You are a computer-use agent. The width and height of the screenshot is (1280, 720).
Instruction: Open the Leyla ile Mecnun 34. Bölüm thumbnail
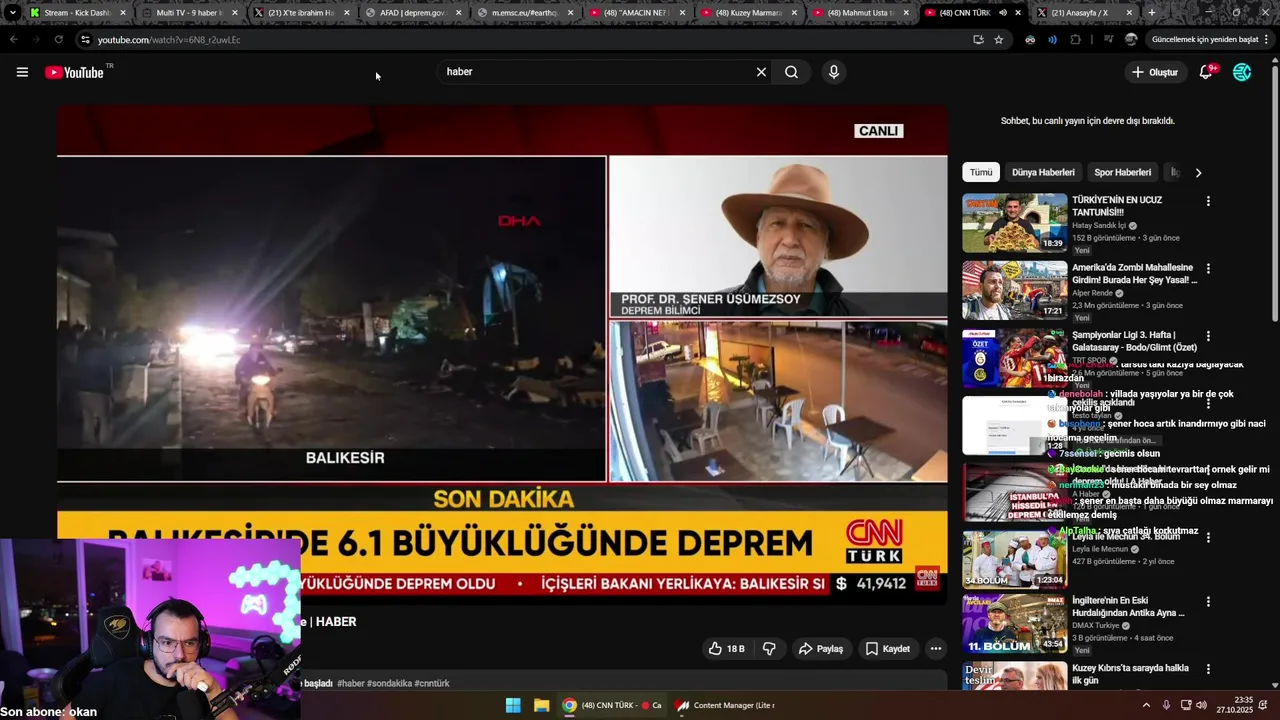[1015, 559]
